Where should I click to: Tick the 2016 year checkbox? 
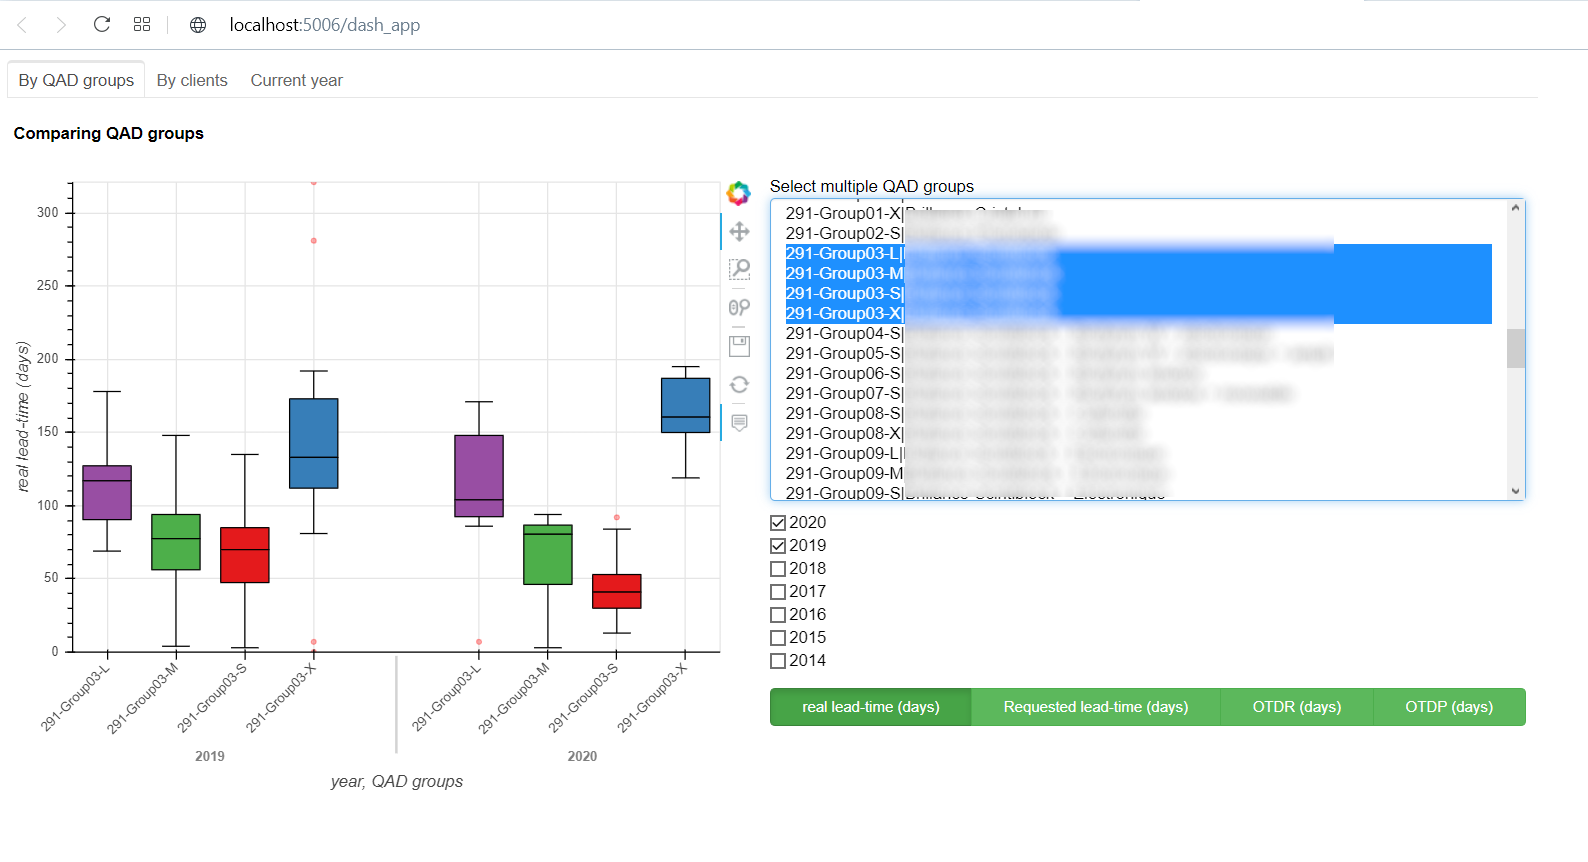[778, 615]
